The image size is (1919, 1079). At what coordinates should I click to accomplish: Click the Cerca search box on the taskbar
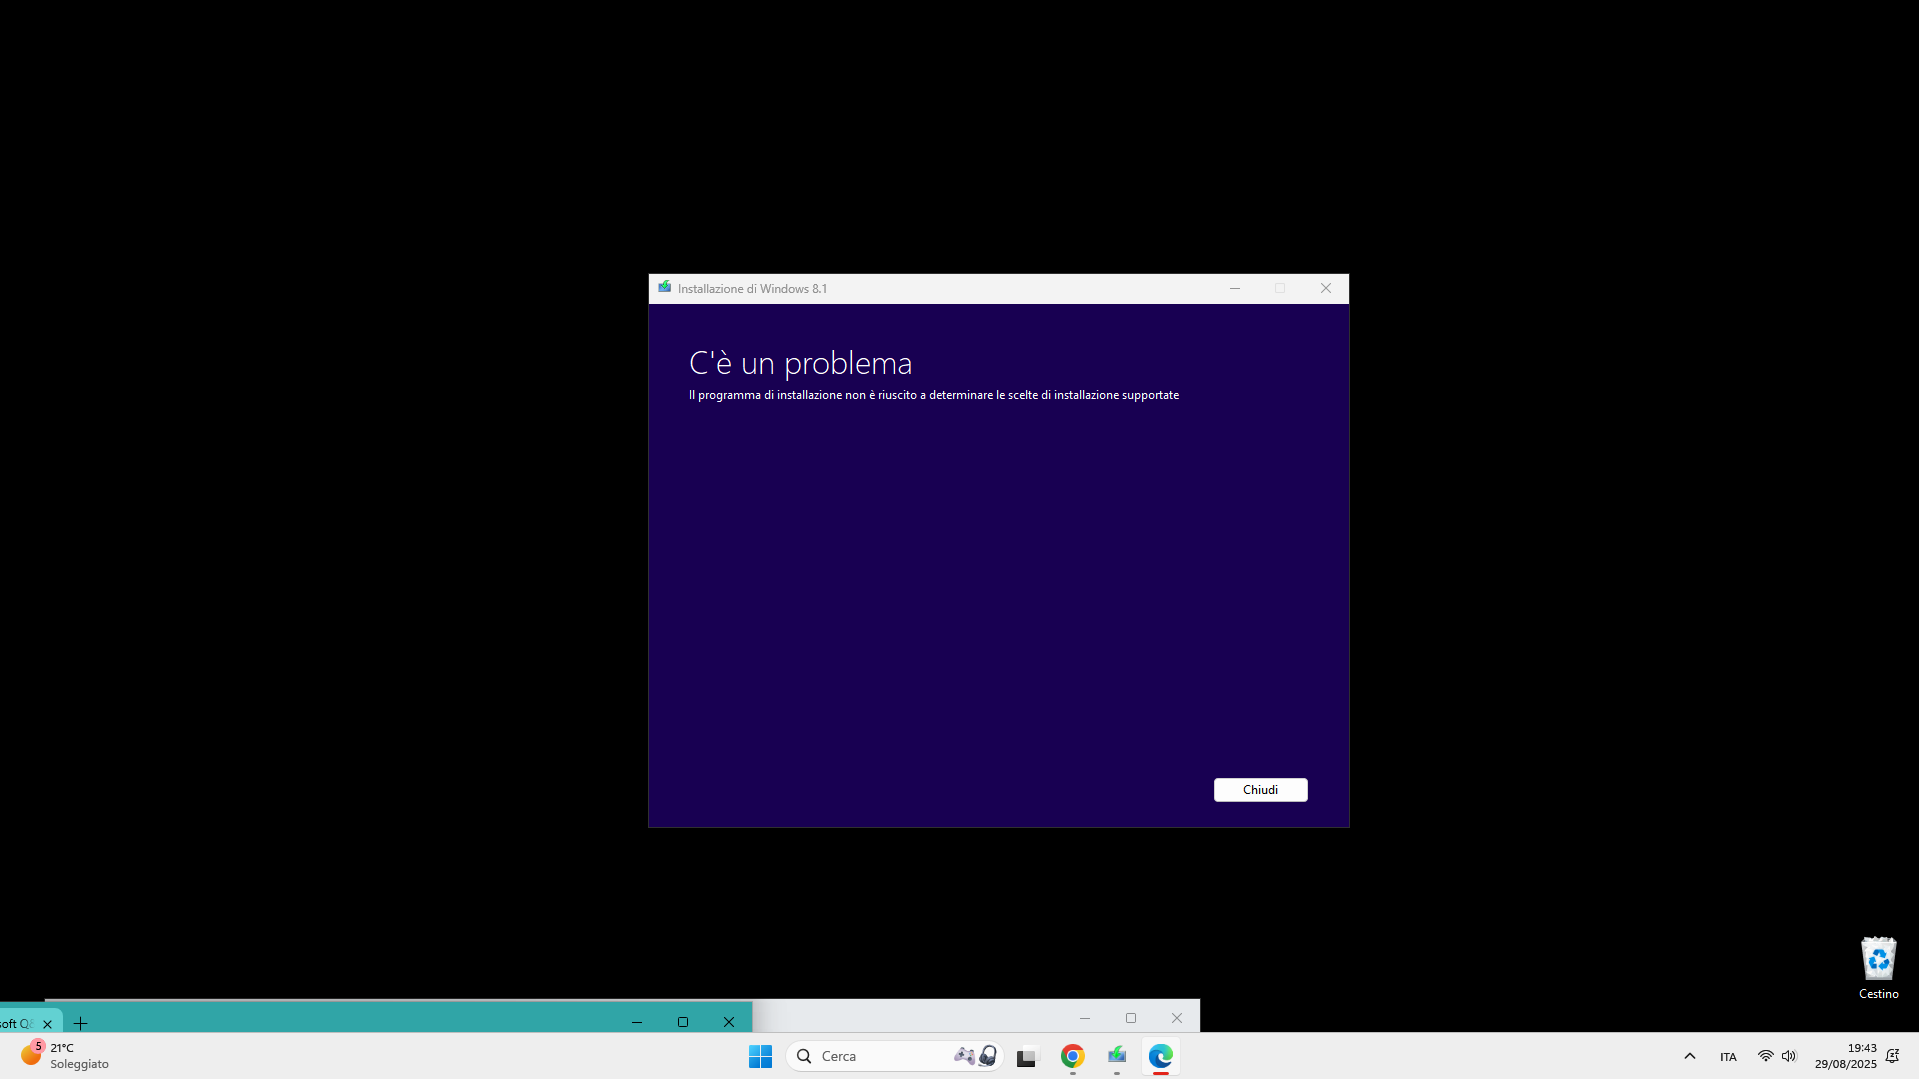coord(895,1056)
